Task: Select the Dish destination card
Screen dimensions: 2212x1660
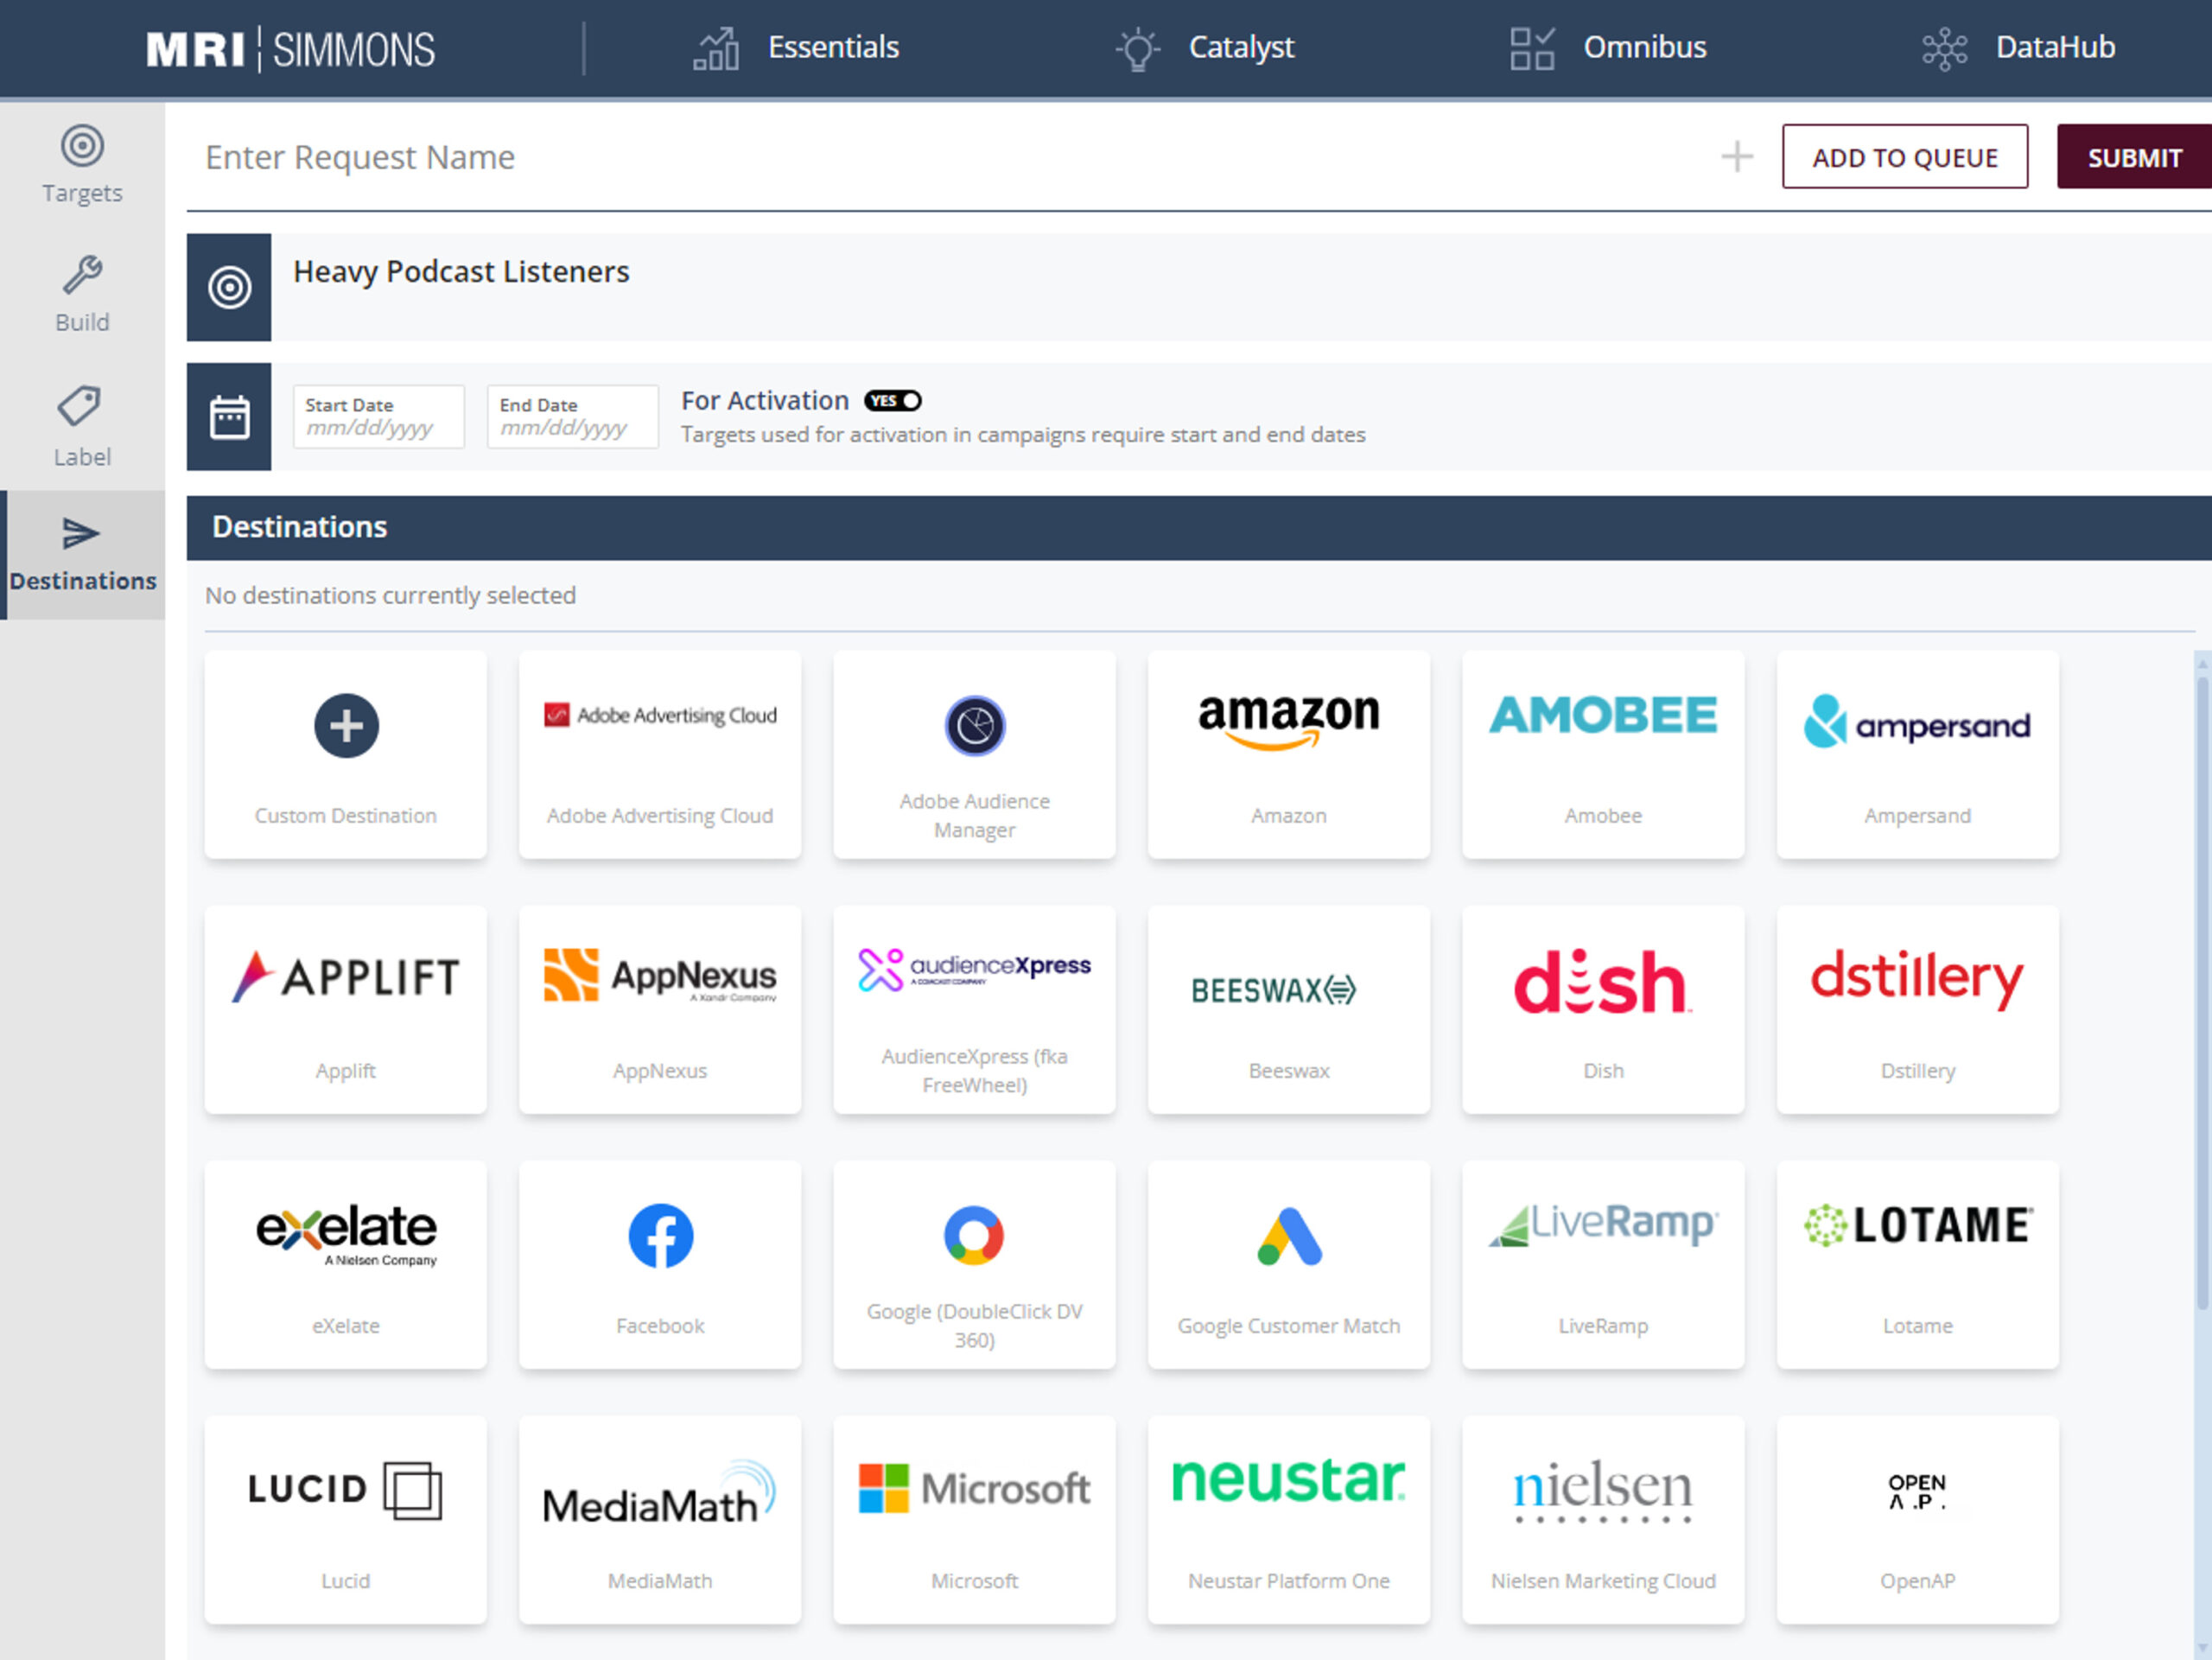Action: pyautogui.click(x=1604, y=1010)
